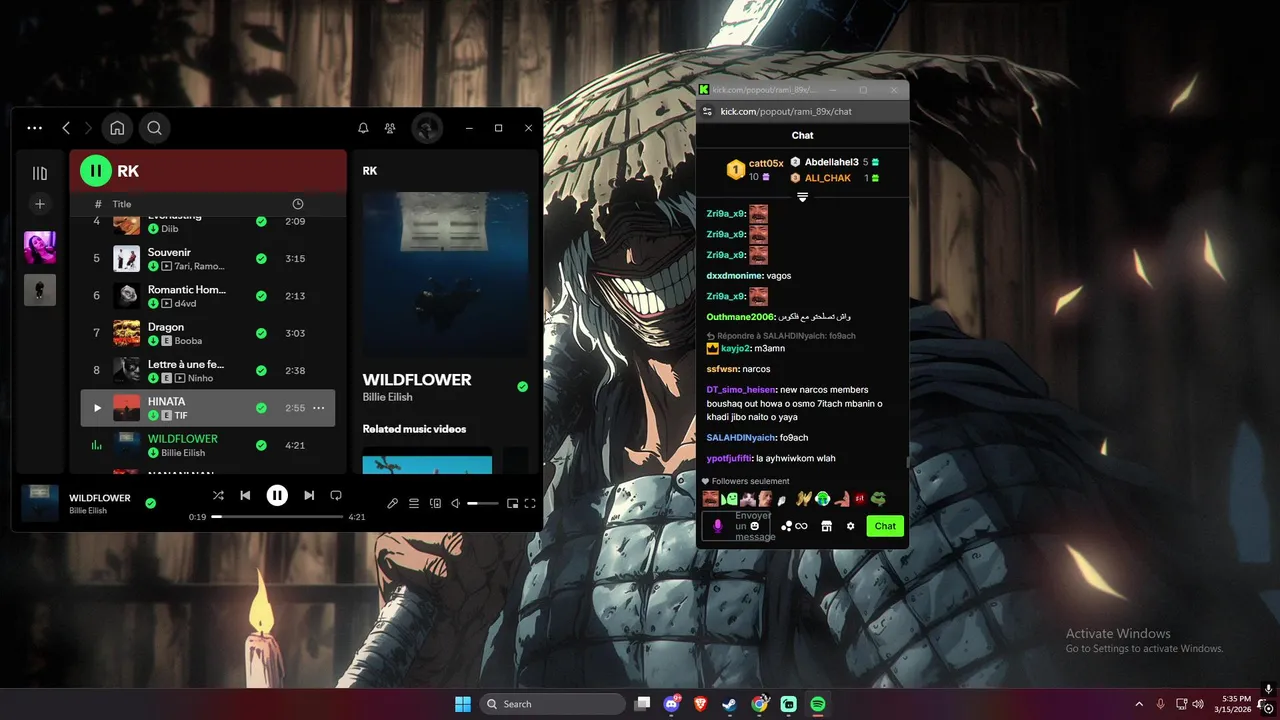Sort tracks by duration clock header
The height and width of the screenshot is (720, 1280).
pos(297,204)
